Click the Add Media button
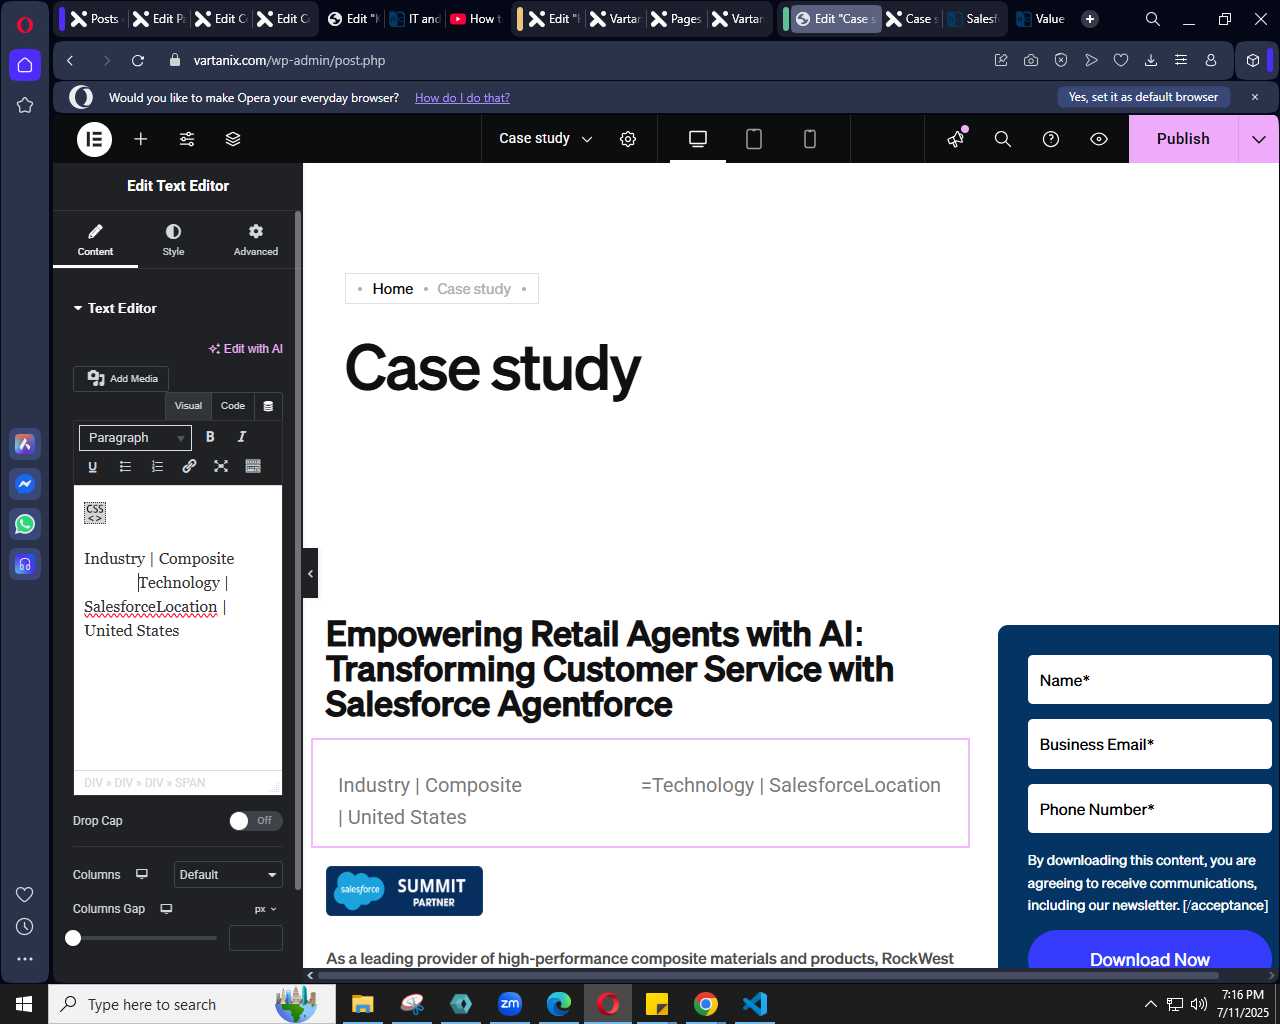 [x=122, y=379]
